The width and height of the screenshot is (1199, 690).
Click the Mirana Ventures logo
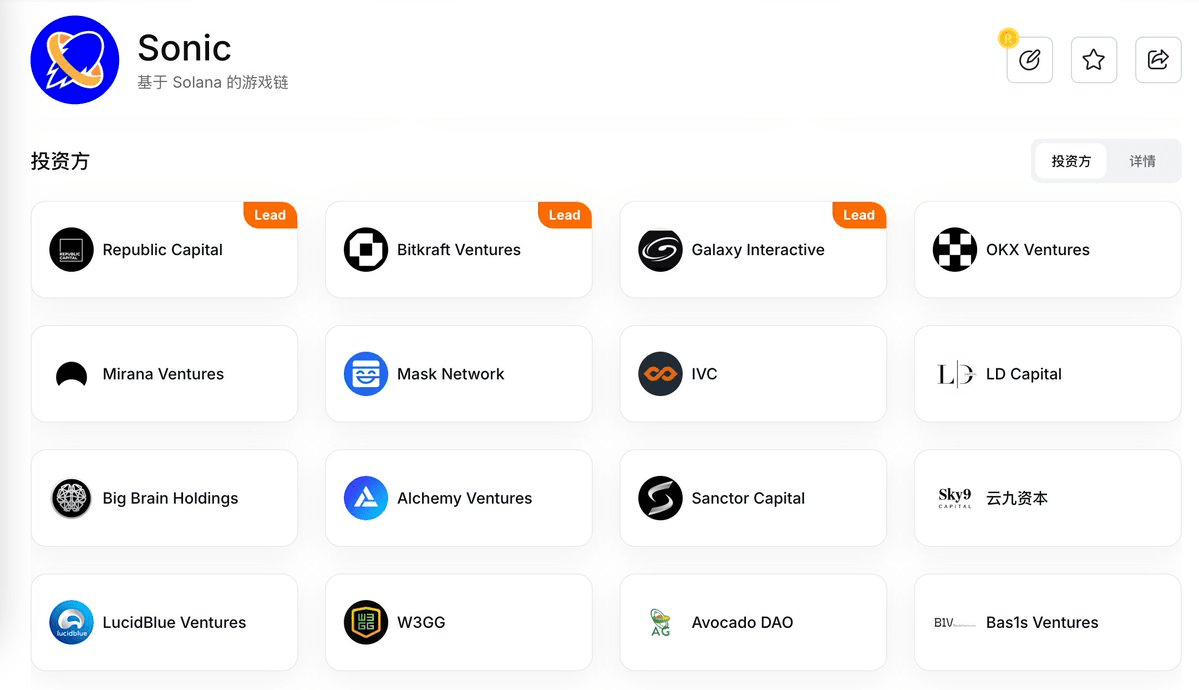tap(71, 374)
